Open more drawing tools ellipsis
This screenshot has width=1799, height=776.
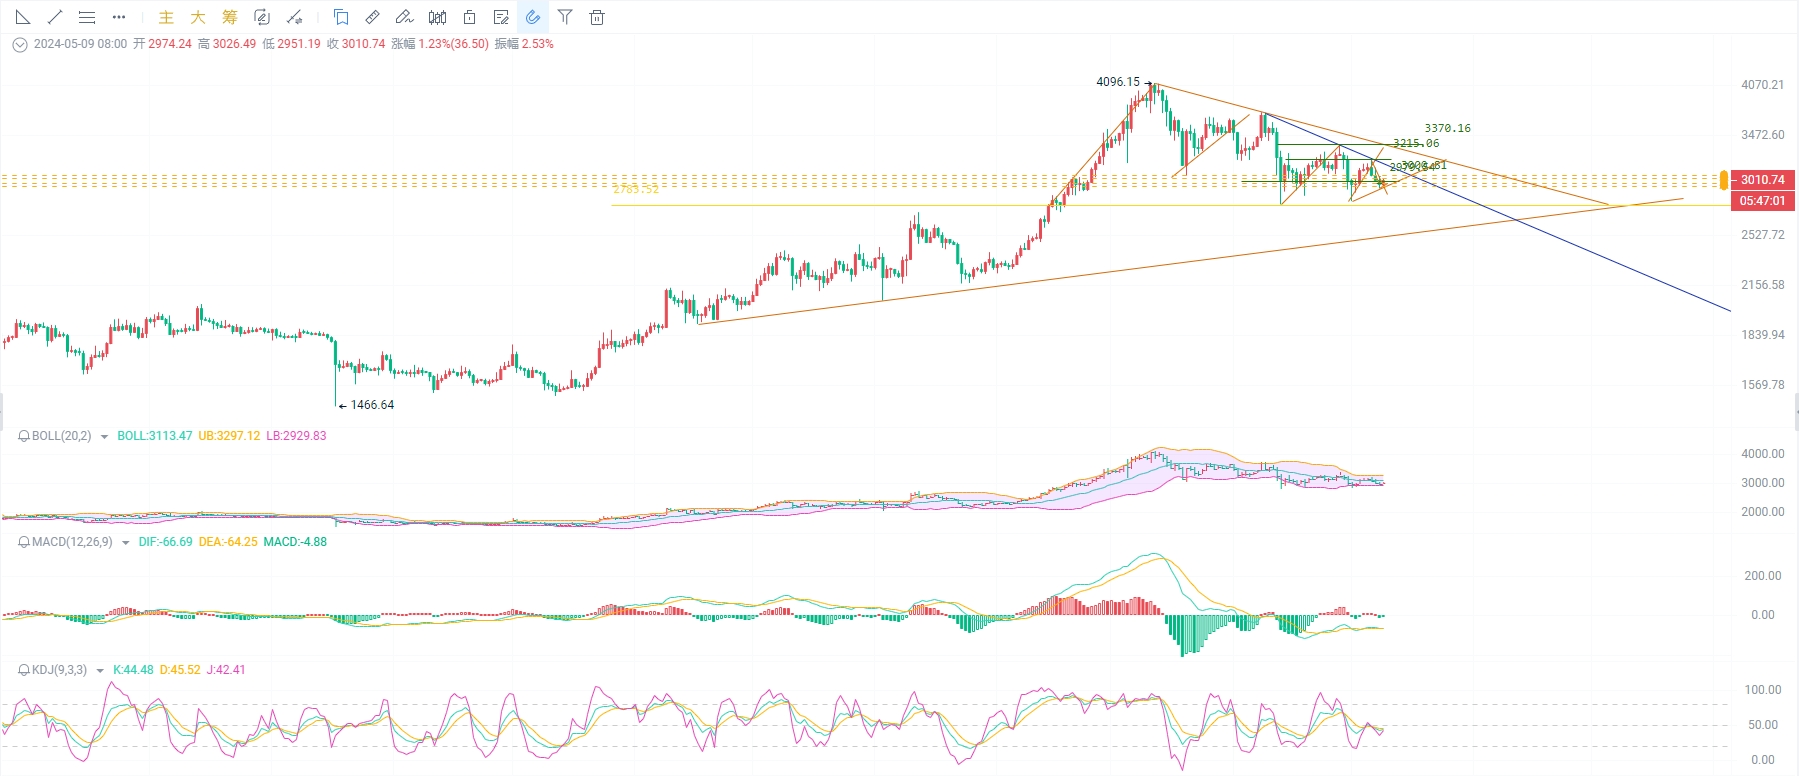119,17
